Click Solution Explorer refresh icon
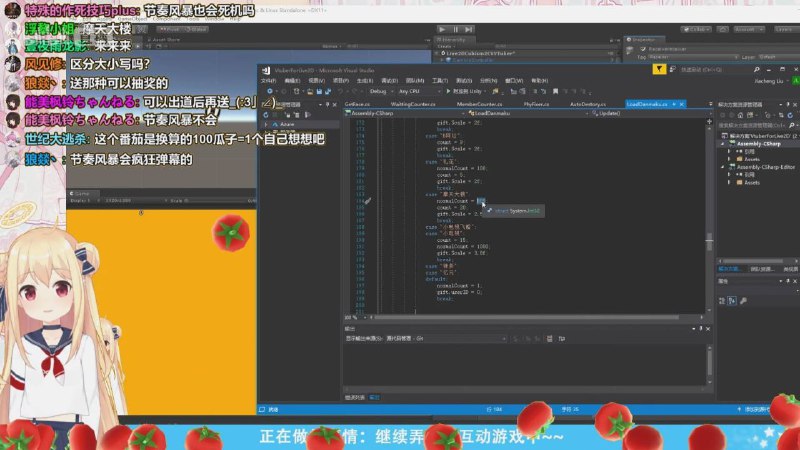 tap(790, 115)
